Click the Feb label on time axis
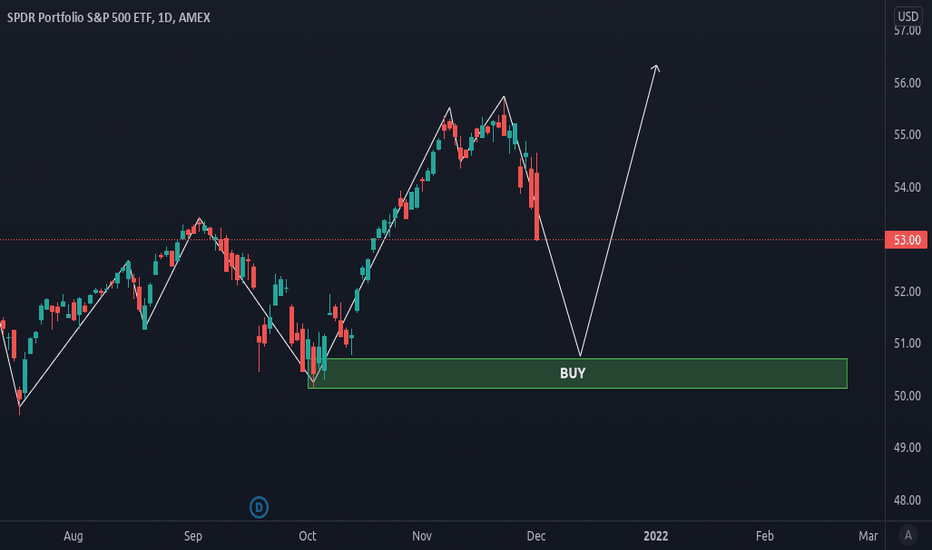This screenshot has width=932, height=550. pos(765,536)
